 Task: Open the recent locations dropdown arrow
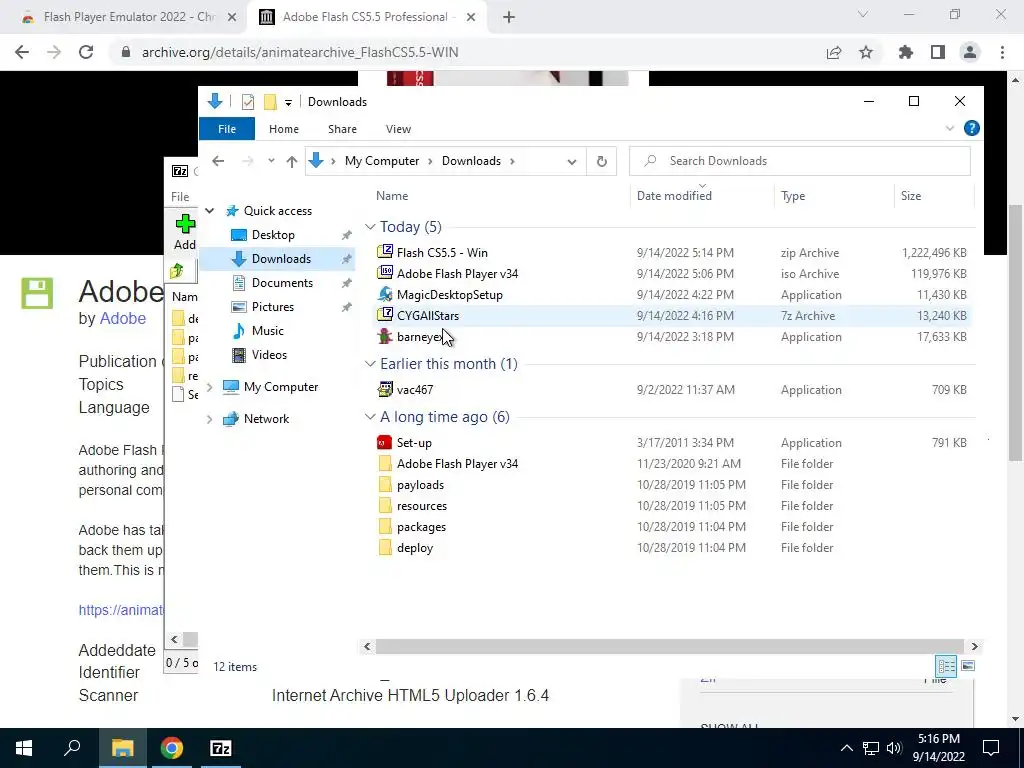271,161
